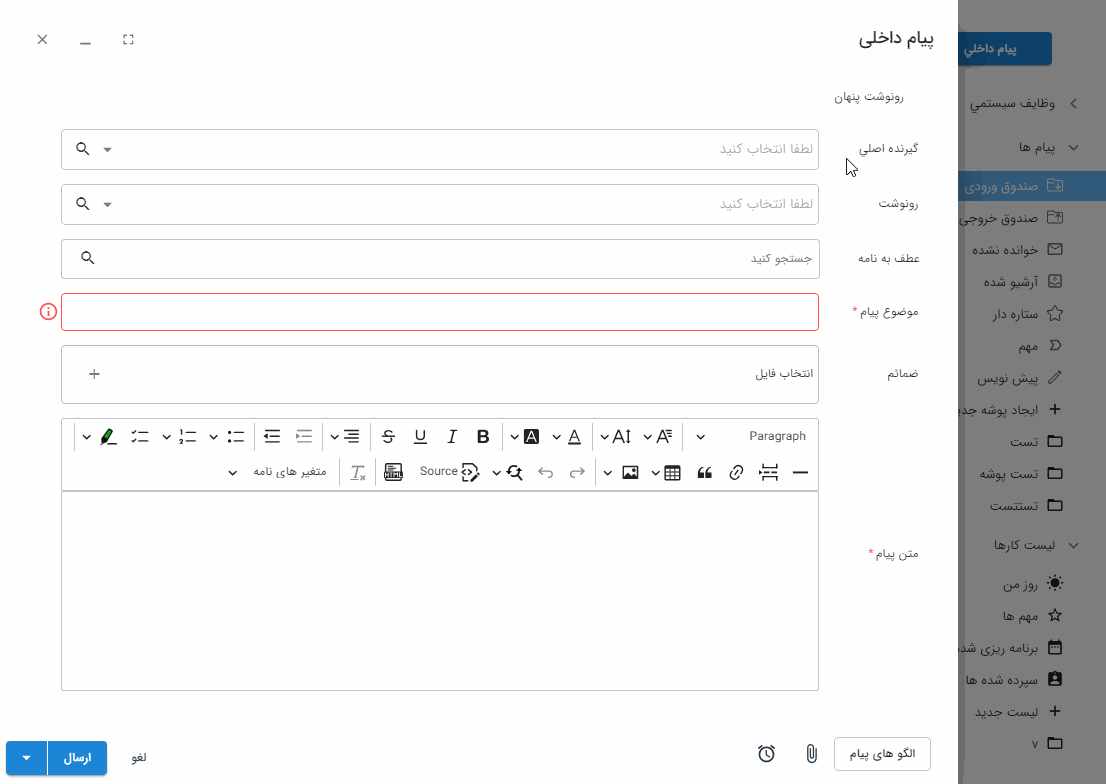1106x784 pixels.
Task: Apply italic formatting to message text
Action: pos(452,436)
